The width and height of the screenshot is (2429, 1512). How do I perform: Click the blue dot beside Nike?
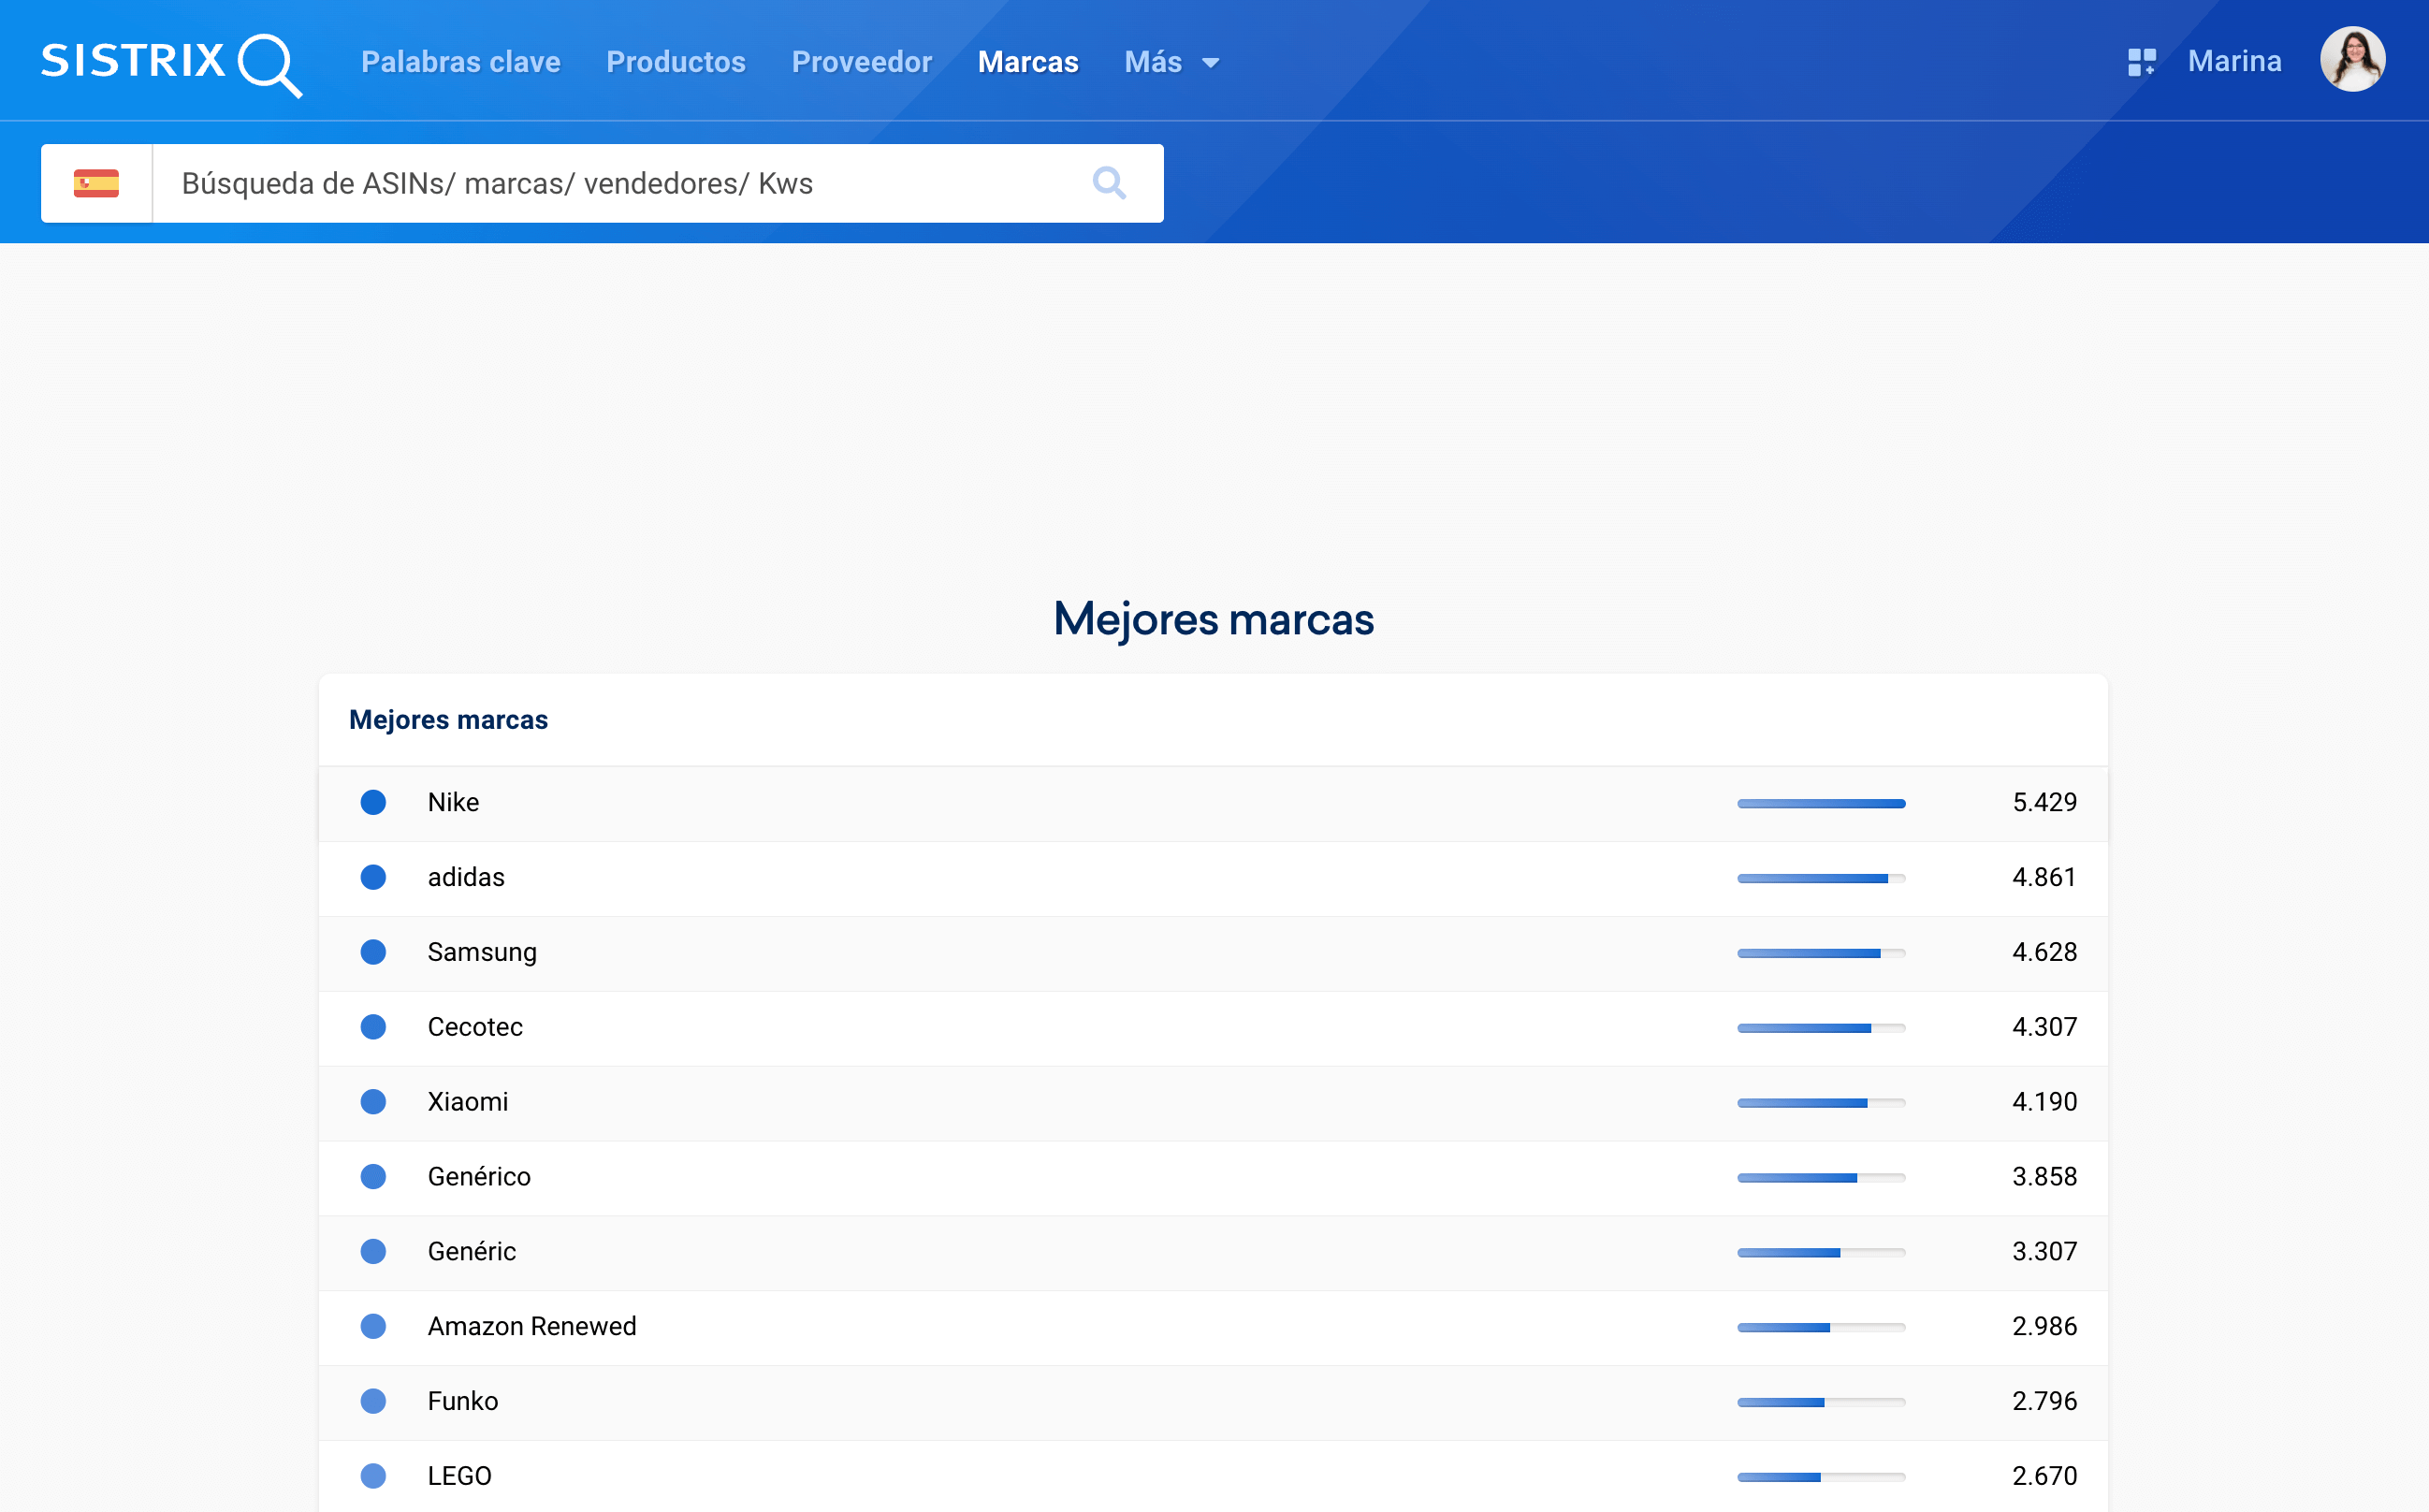373,802
